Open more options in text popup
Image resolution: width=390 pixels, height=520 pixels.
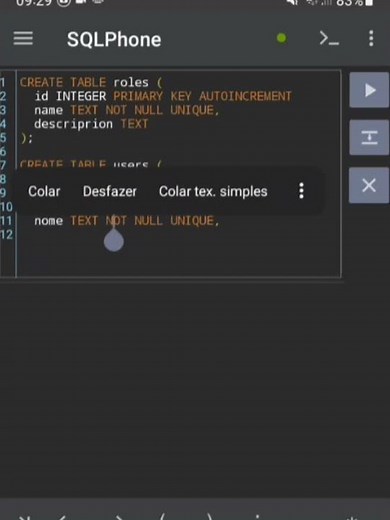coord(301,191)
